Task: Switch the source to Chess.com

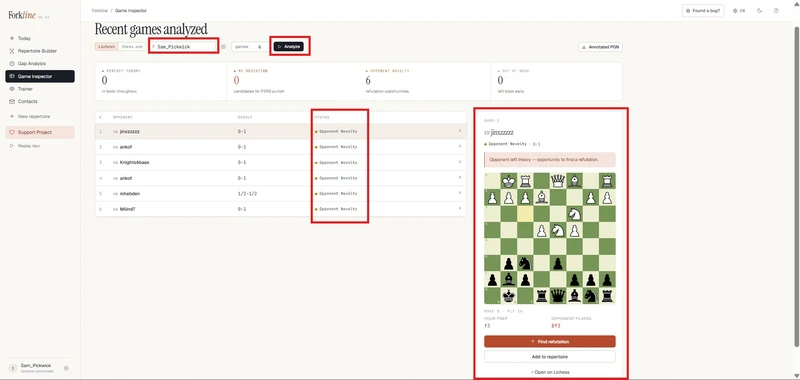Action: click(x=131, y=46)
